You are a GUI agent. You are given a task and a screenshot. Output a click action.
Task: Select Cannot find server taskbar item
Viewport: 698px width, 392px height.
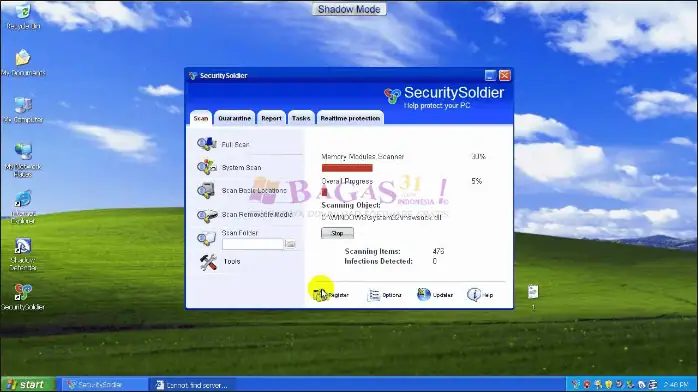(x=192, y=385)
